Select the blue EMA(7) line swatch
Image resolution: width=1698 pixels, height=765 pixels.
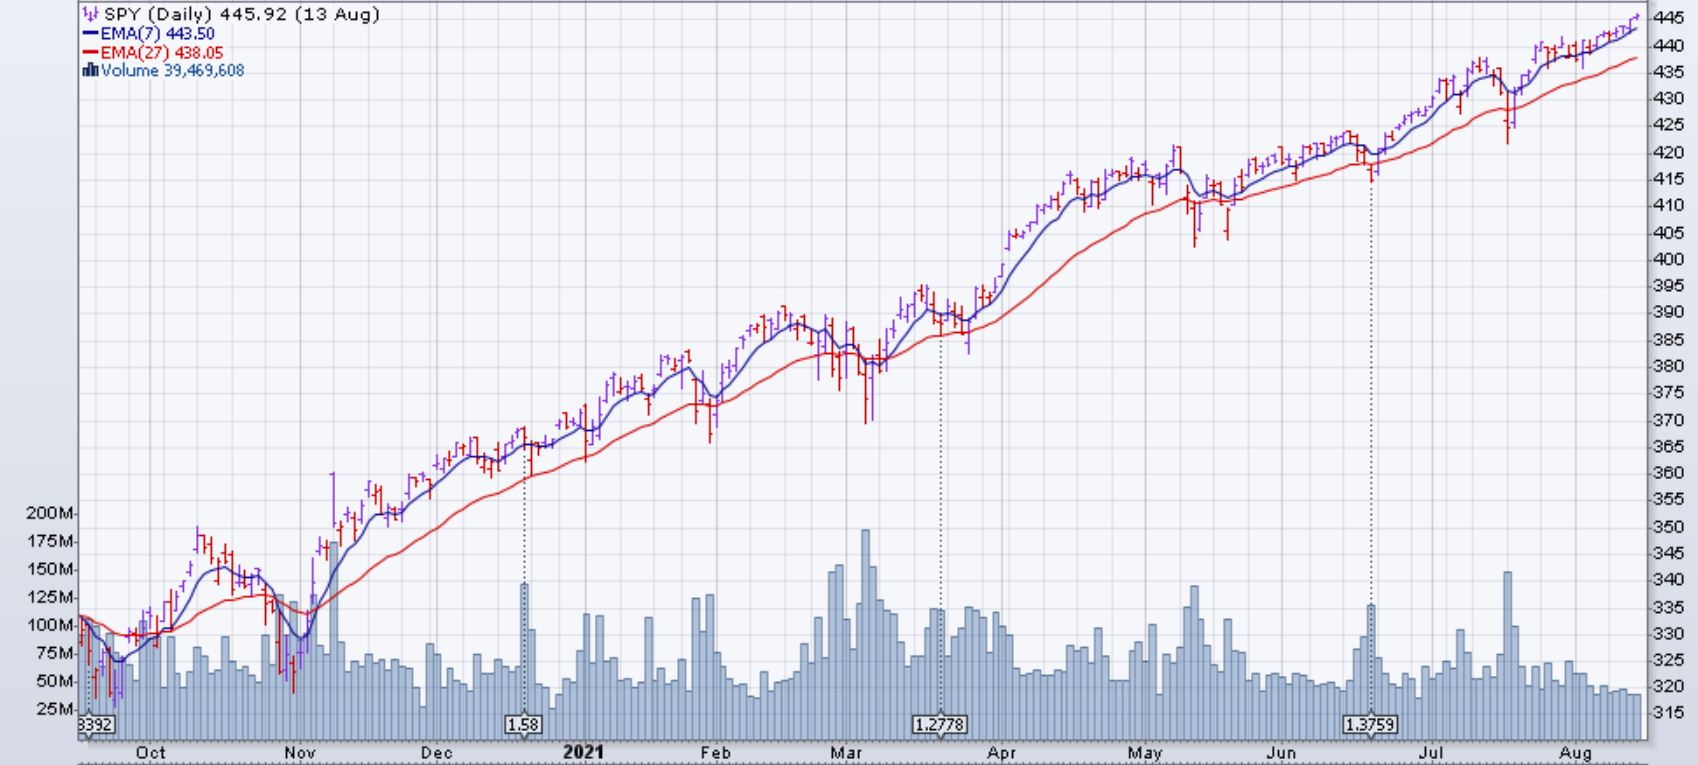pos(90,34)
